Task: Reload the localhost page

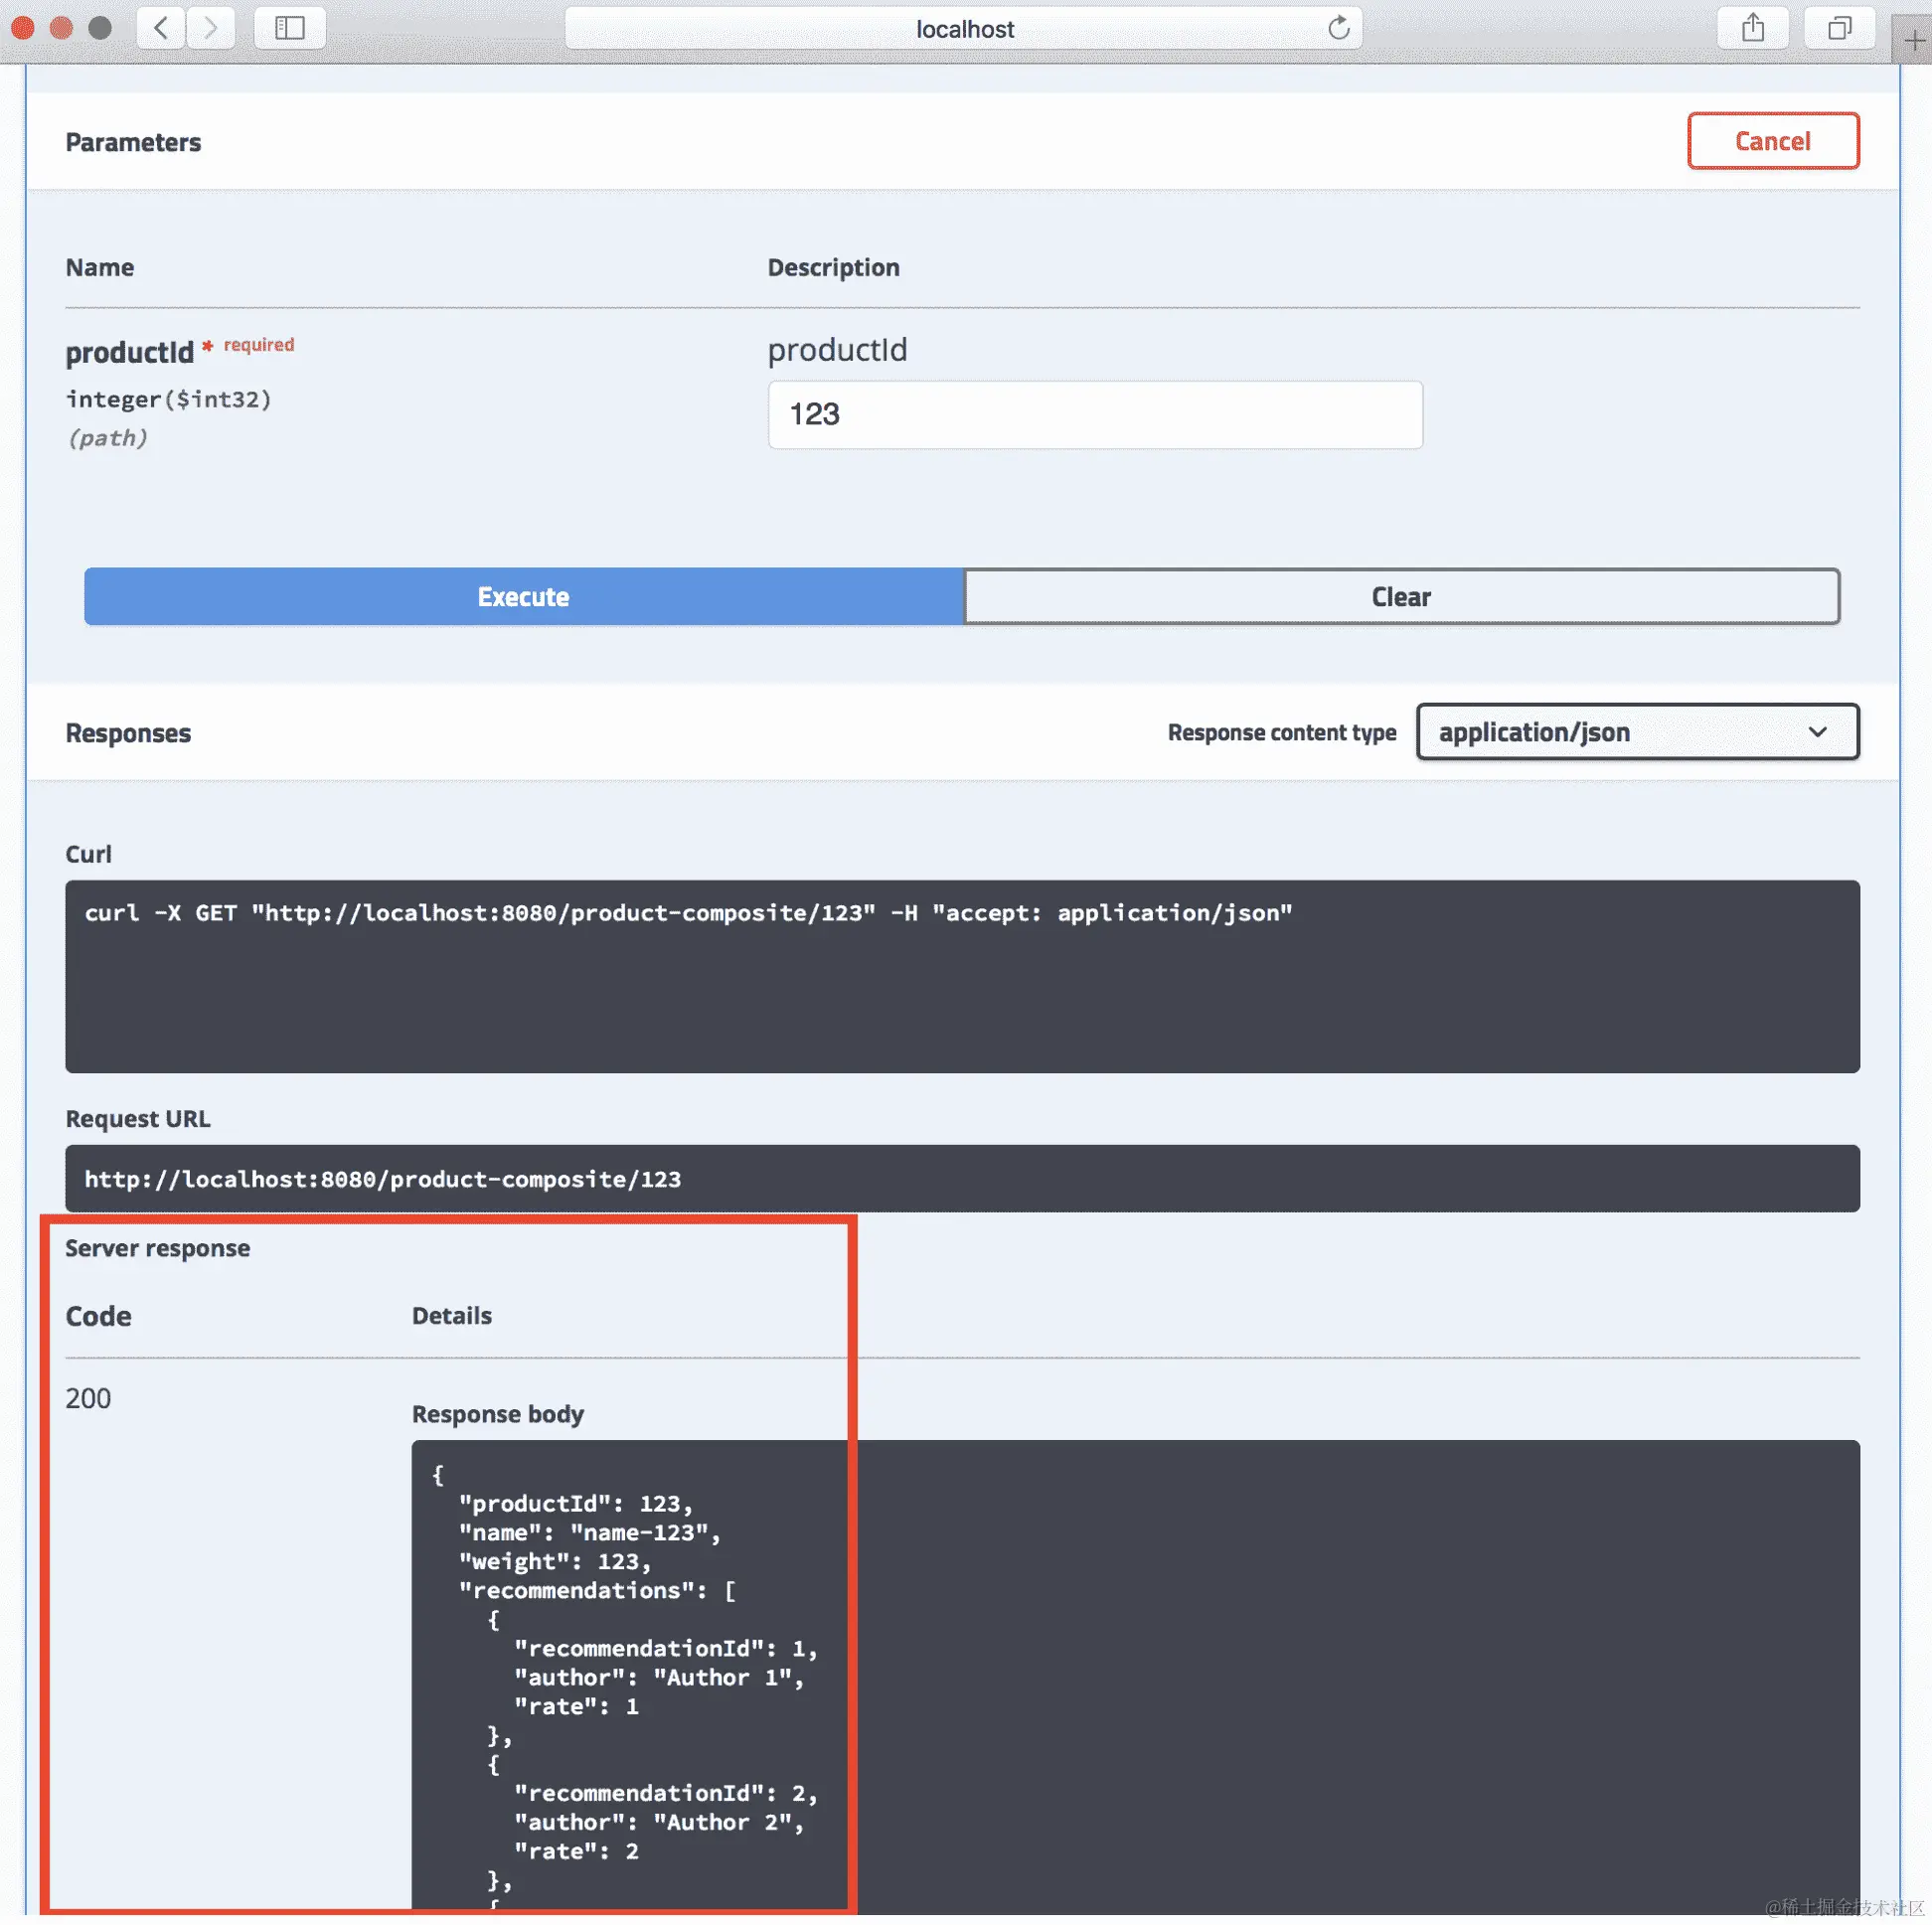Action: point(1338,28)
